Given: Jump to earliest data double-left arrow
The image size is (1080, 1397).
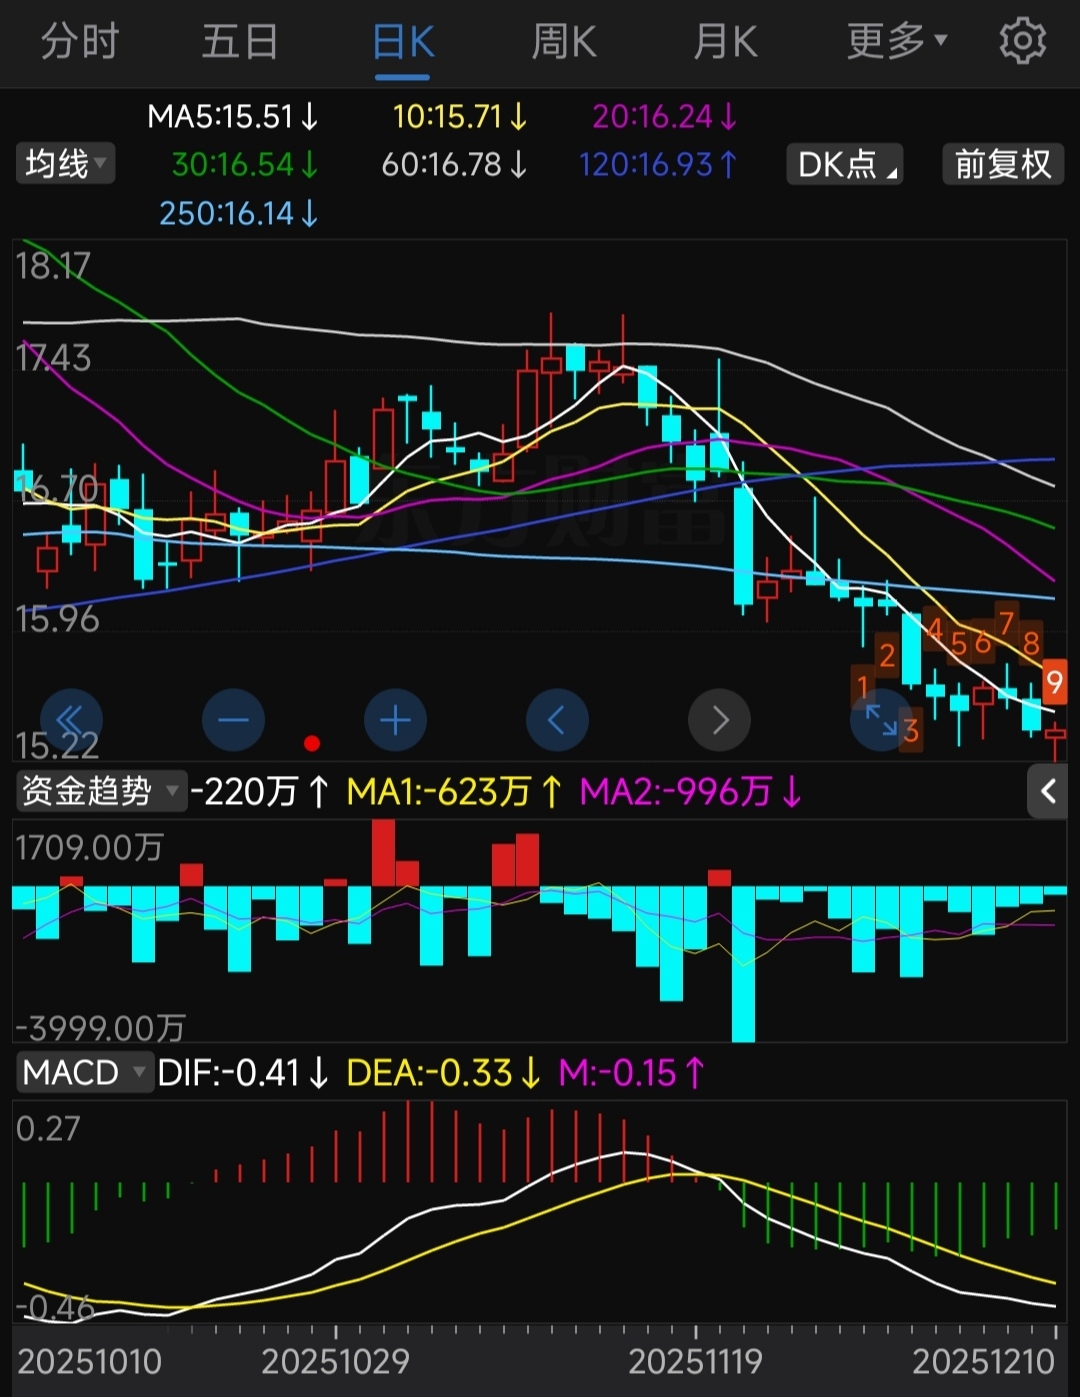Looking at the screenshot, I should (x=71, y=720).
